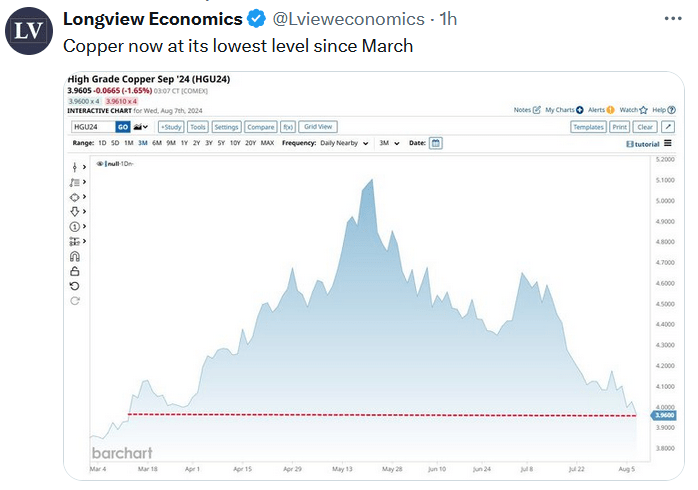Select the down arrow marker tool

pos(74,212)
